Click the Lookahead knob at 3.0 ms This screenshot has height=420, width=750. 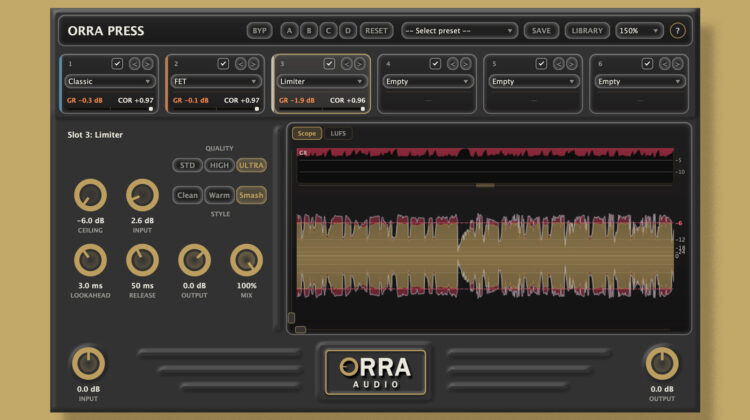pos(90,260)
